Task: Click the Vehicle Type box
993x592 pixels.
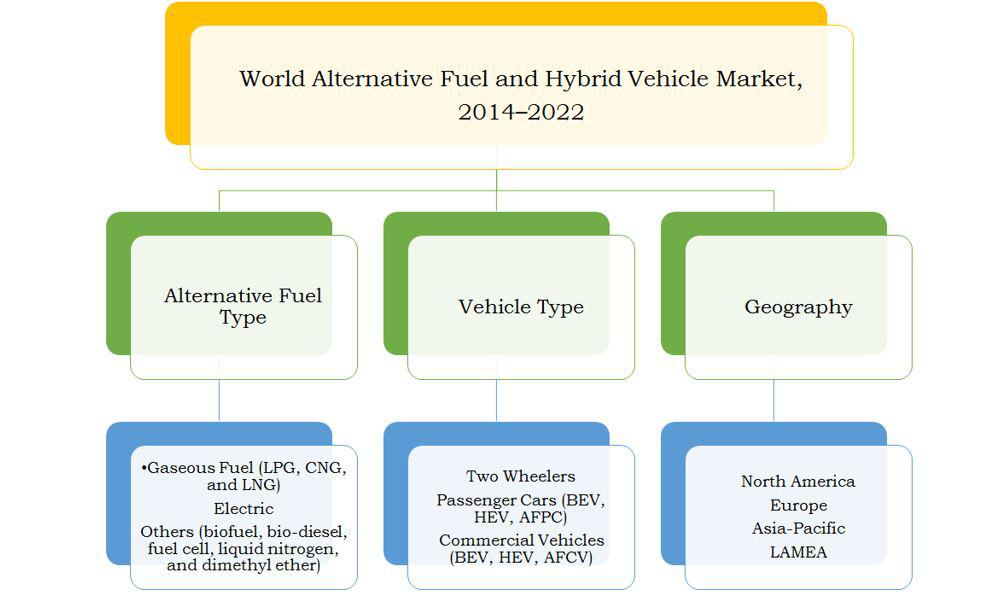Action: tap(521, 307)
